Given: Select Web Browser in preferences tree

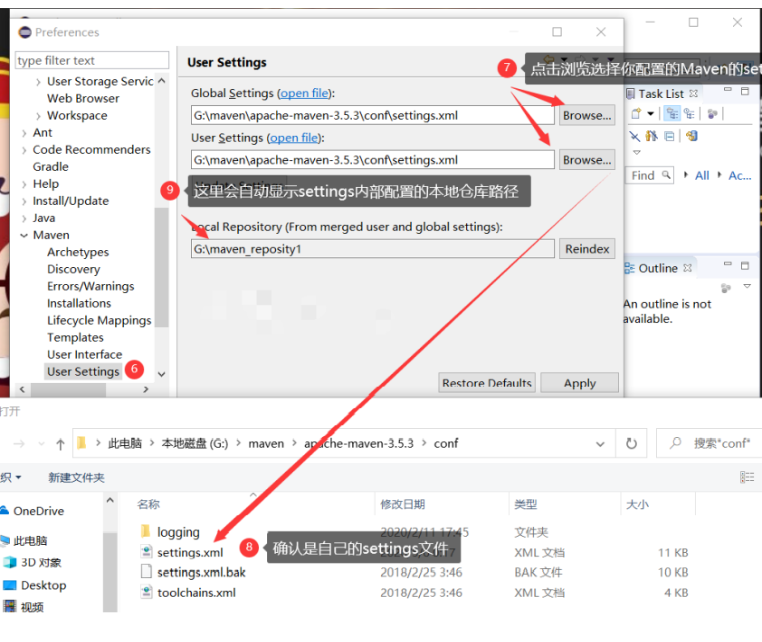Looking at the screenshot, I should (83, 99).
